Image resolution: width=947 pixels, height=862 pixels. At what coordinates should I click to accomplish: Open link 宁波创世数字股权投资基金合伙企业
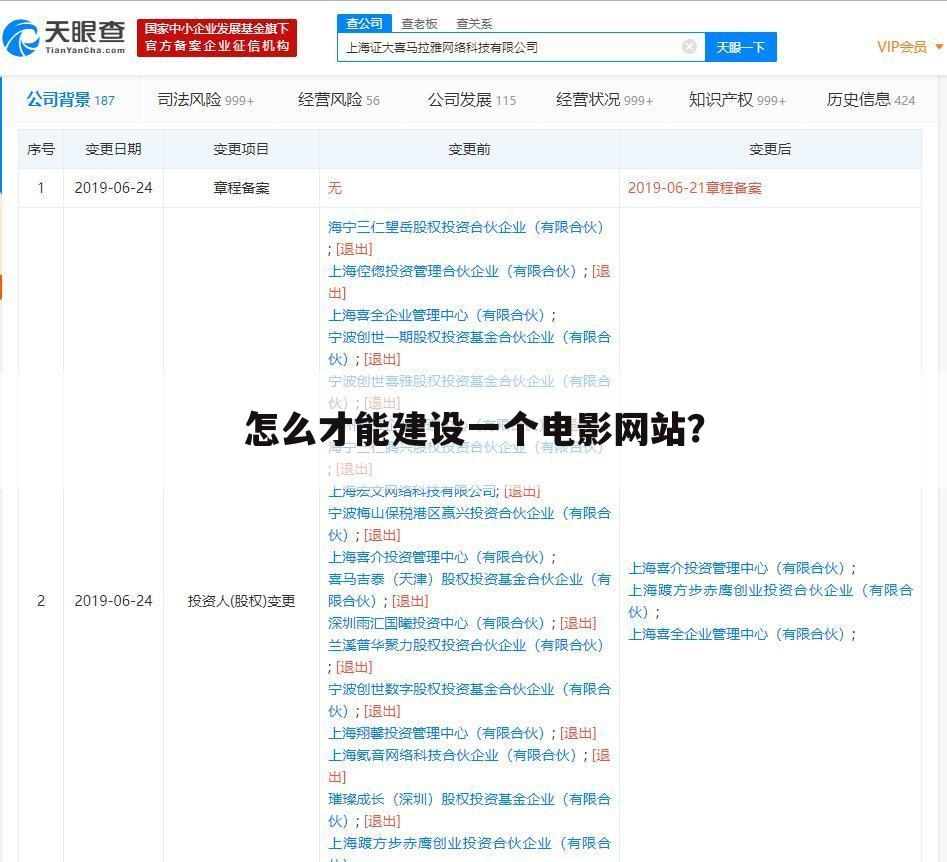[469, 700]
